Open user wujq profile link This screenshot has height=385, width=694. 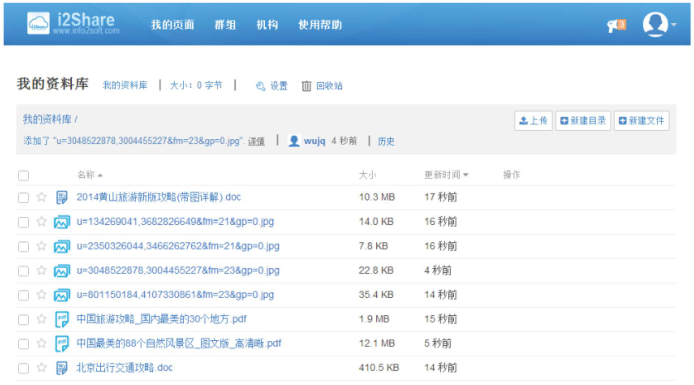tap(315, 141)
